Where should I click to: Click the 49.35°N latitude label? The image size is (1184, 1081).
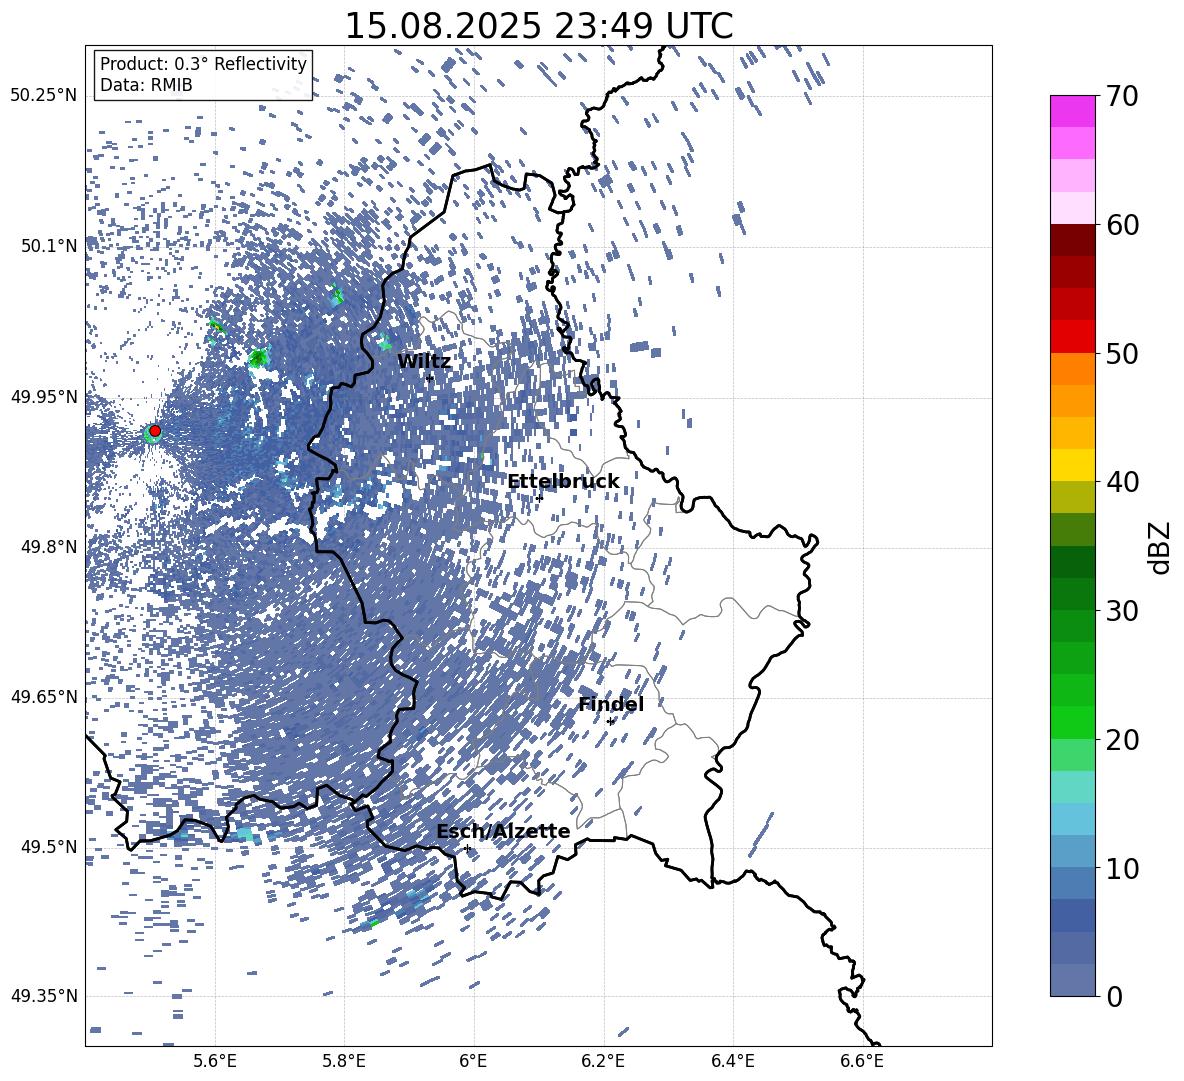coord(44,996)
